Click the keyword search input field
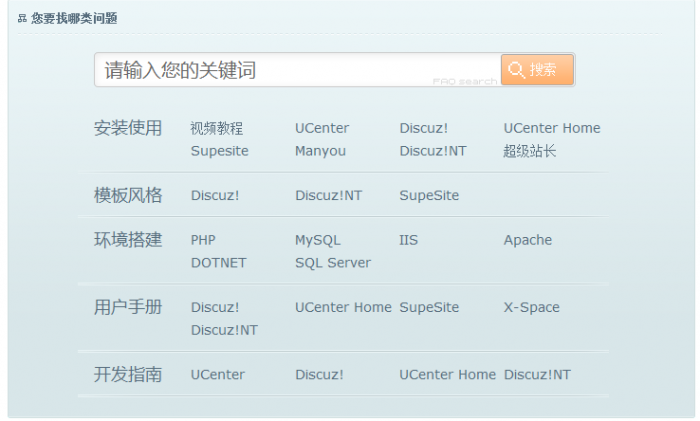700x421 pixels. tap(297, 70)
